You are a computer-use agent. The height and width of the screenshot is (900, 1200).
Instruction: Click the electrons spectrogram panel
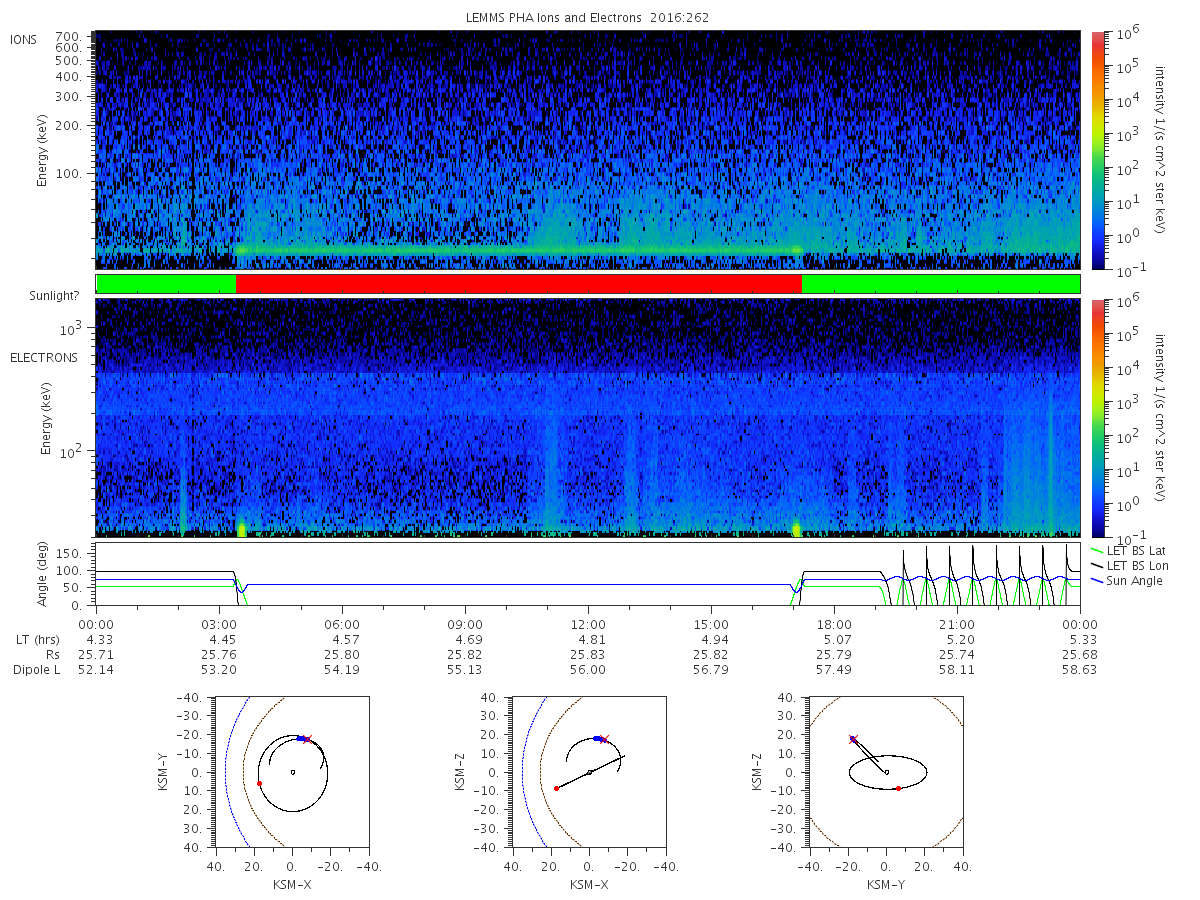(x=588, y=417)
